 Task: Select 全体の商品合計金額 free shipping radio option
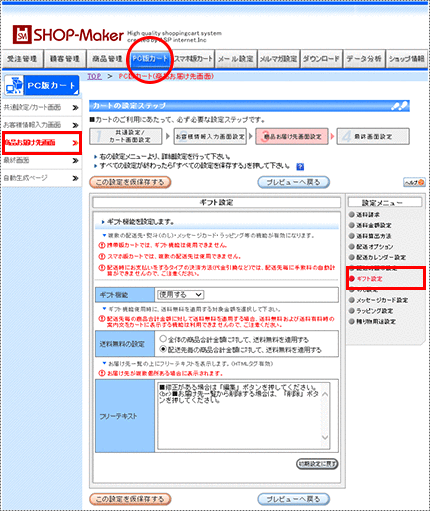(x=163, y=339)
